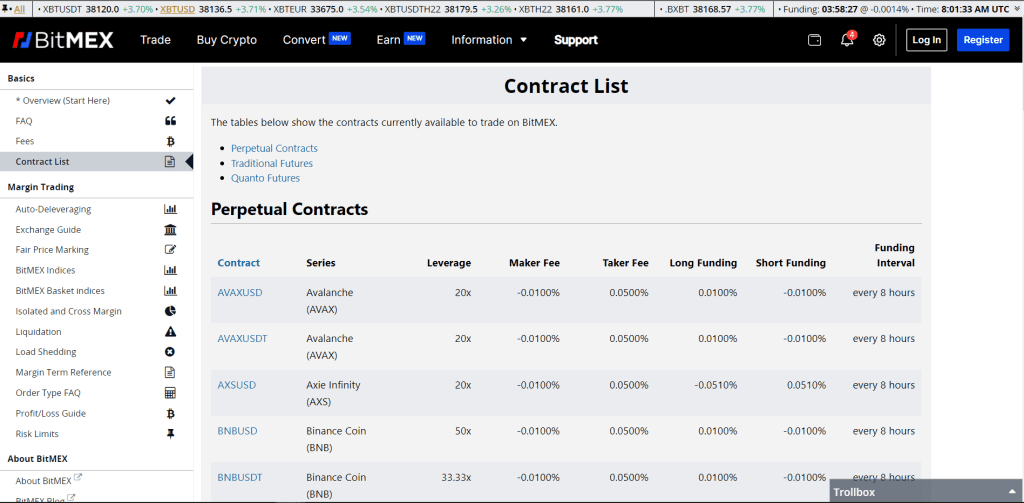Click the chart icon beside BitMEX Indices
The height and width of the screenshot is (503, 1024).
pyautogui.click(x=170, y=270)
